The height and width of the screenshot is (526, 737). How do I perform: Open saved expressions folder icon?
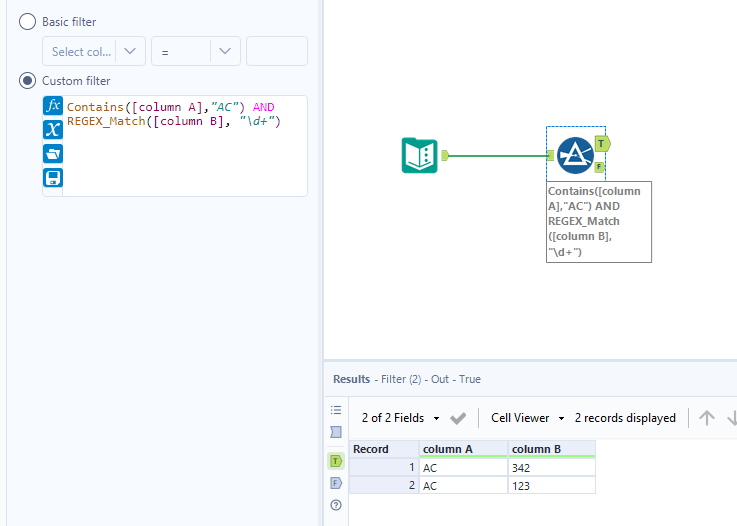pos(53,153)
